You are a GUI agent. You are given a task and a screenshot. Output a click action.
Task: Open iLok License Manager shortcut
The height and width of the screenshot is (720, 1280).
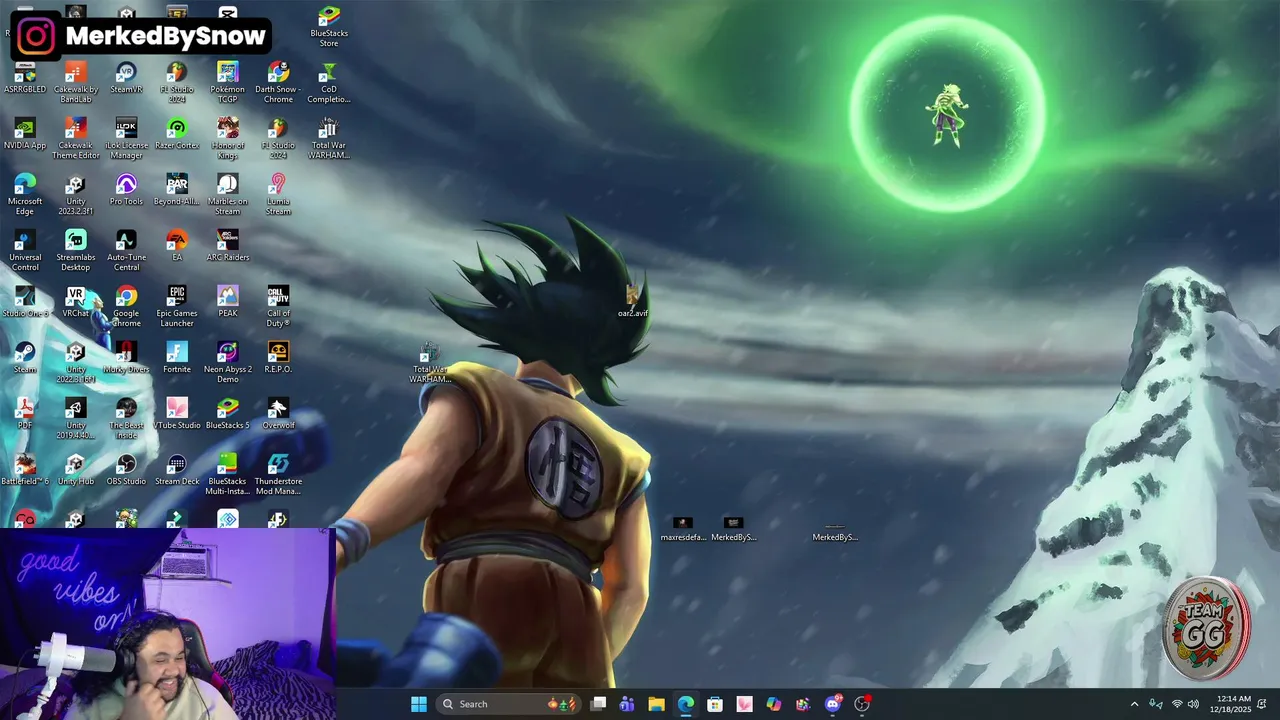(x=126, y=139)
